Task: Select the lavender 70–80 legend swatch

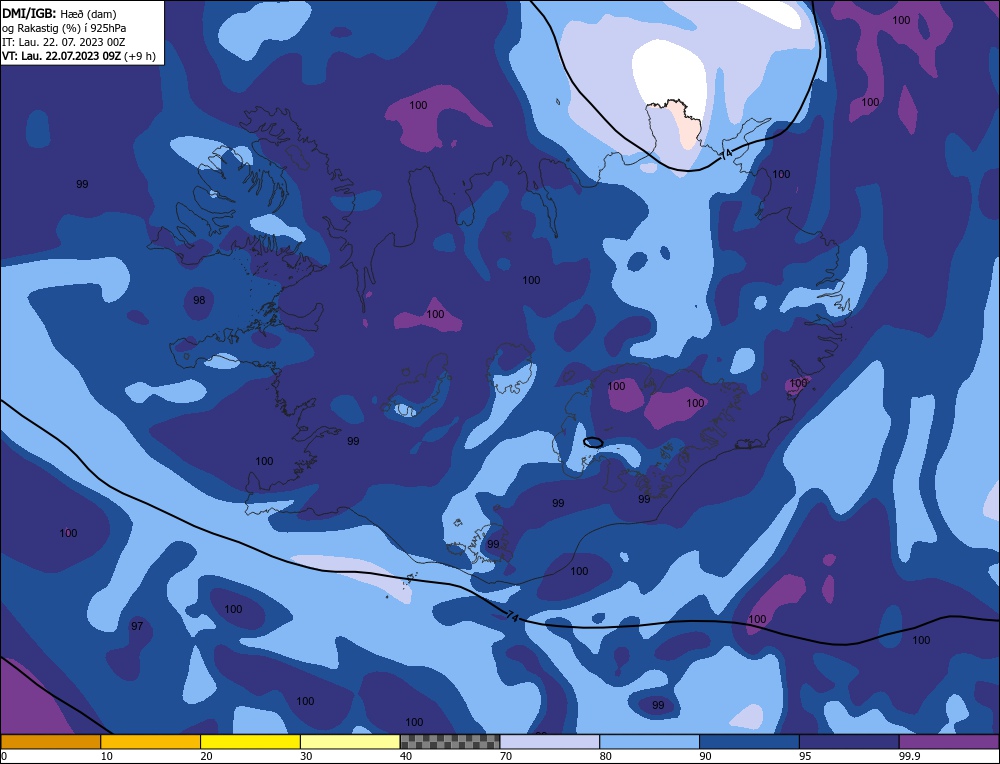Action: (x=550, y=742)
